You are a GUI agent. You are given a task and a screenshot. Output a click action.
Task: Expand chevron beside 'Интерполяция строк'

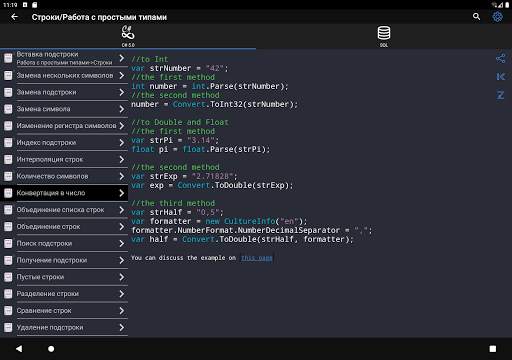[x=122, y=160]
